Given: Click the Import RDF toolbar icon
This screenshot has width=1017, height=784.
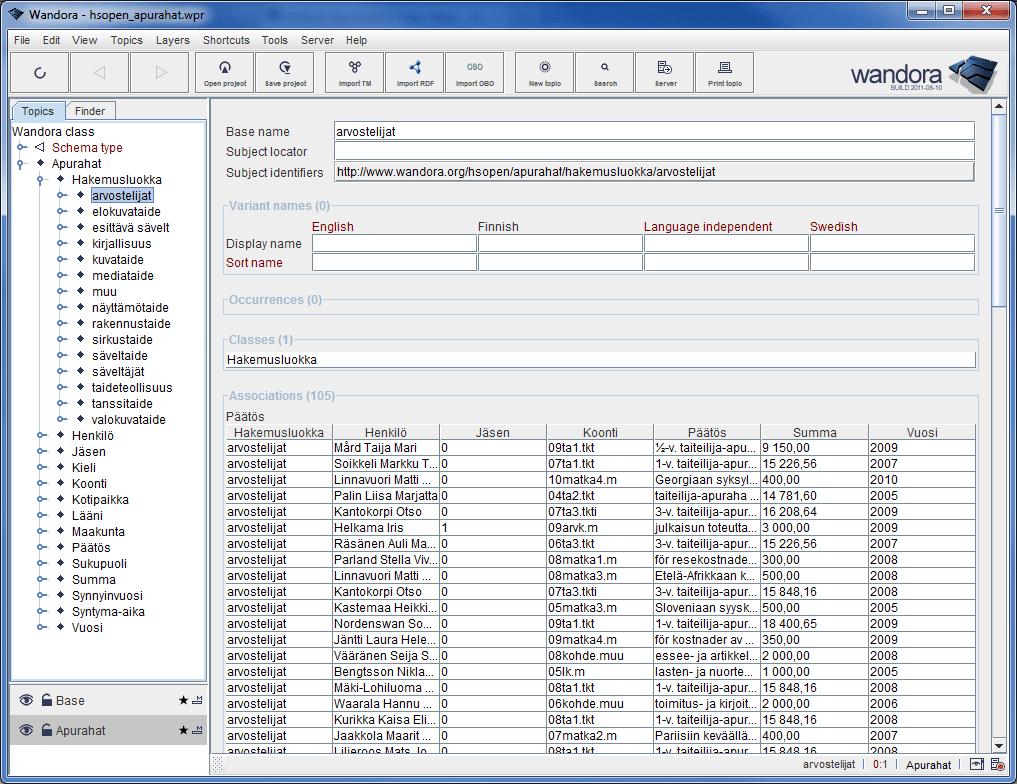Looking at the screenshot, I should click(x=414, y=73).
